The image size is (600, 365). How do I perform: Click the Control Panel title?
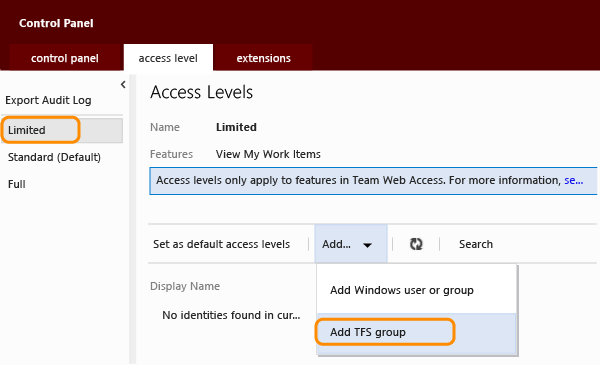(56, 23)
